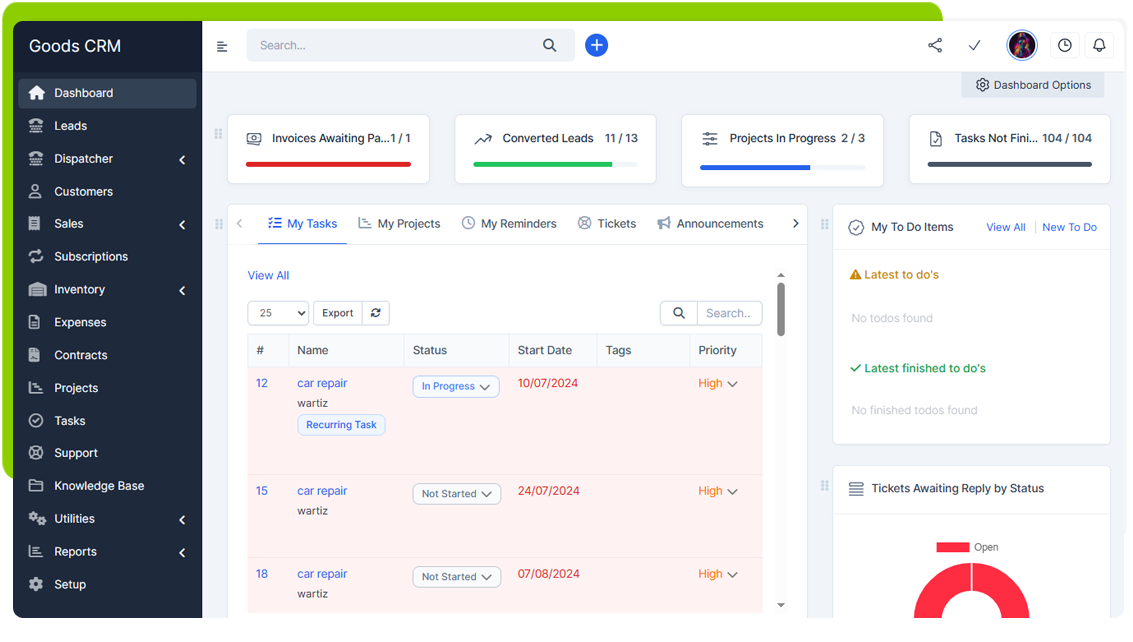Image resolution: width=1133 pixels, height=642 pixels.
Task: Open the share icon in top bar
Action: pyautogui.click(x=935, y=46)
